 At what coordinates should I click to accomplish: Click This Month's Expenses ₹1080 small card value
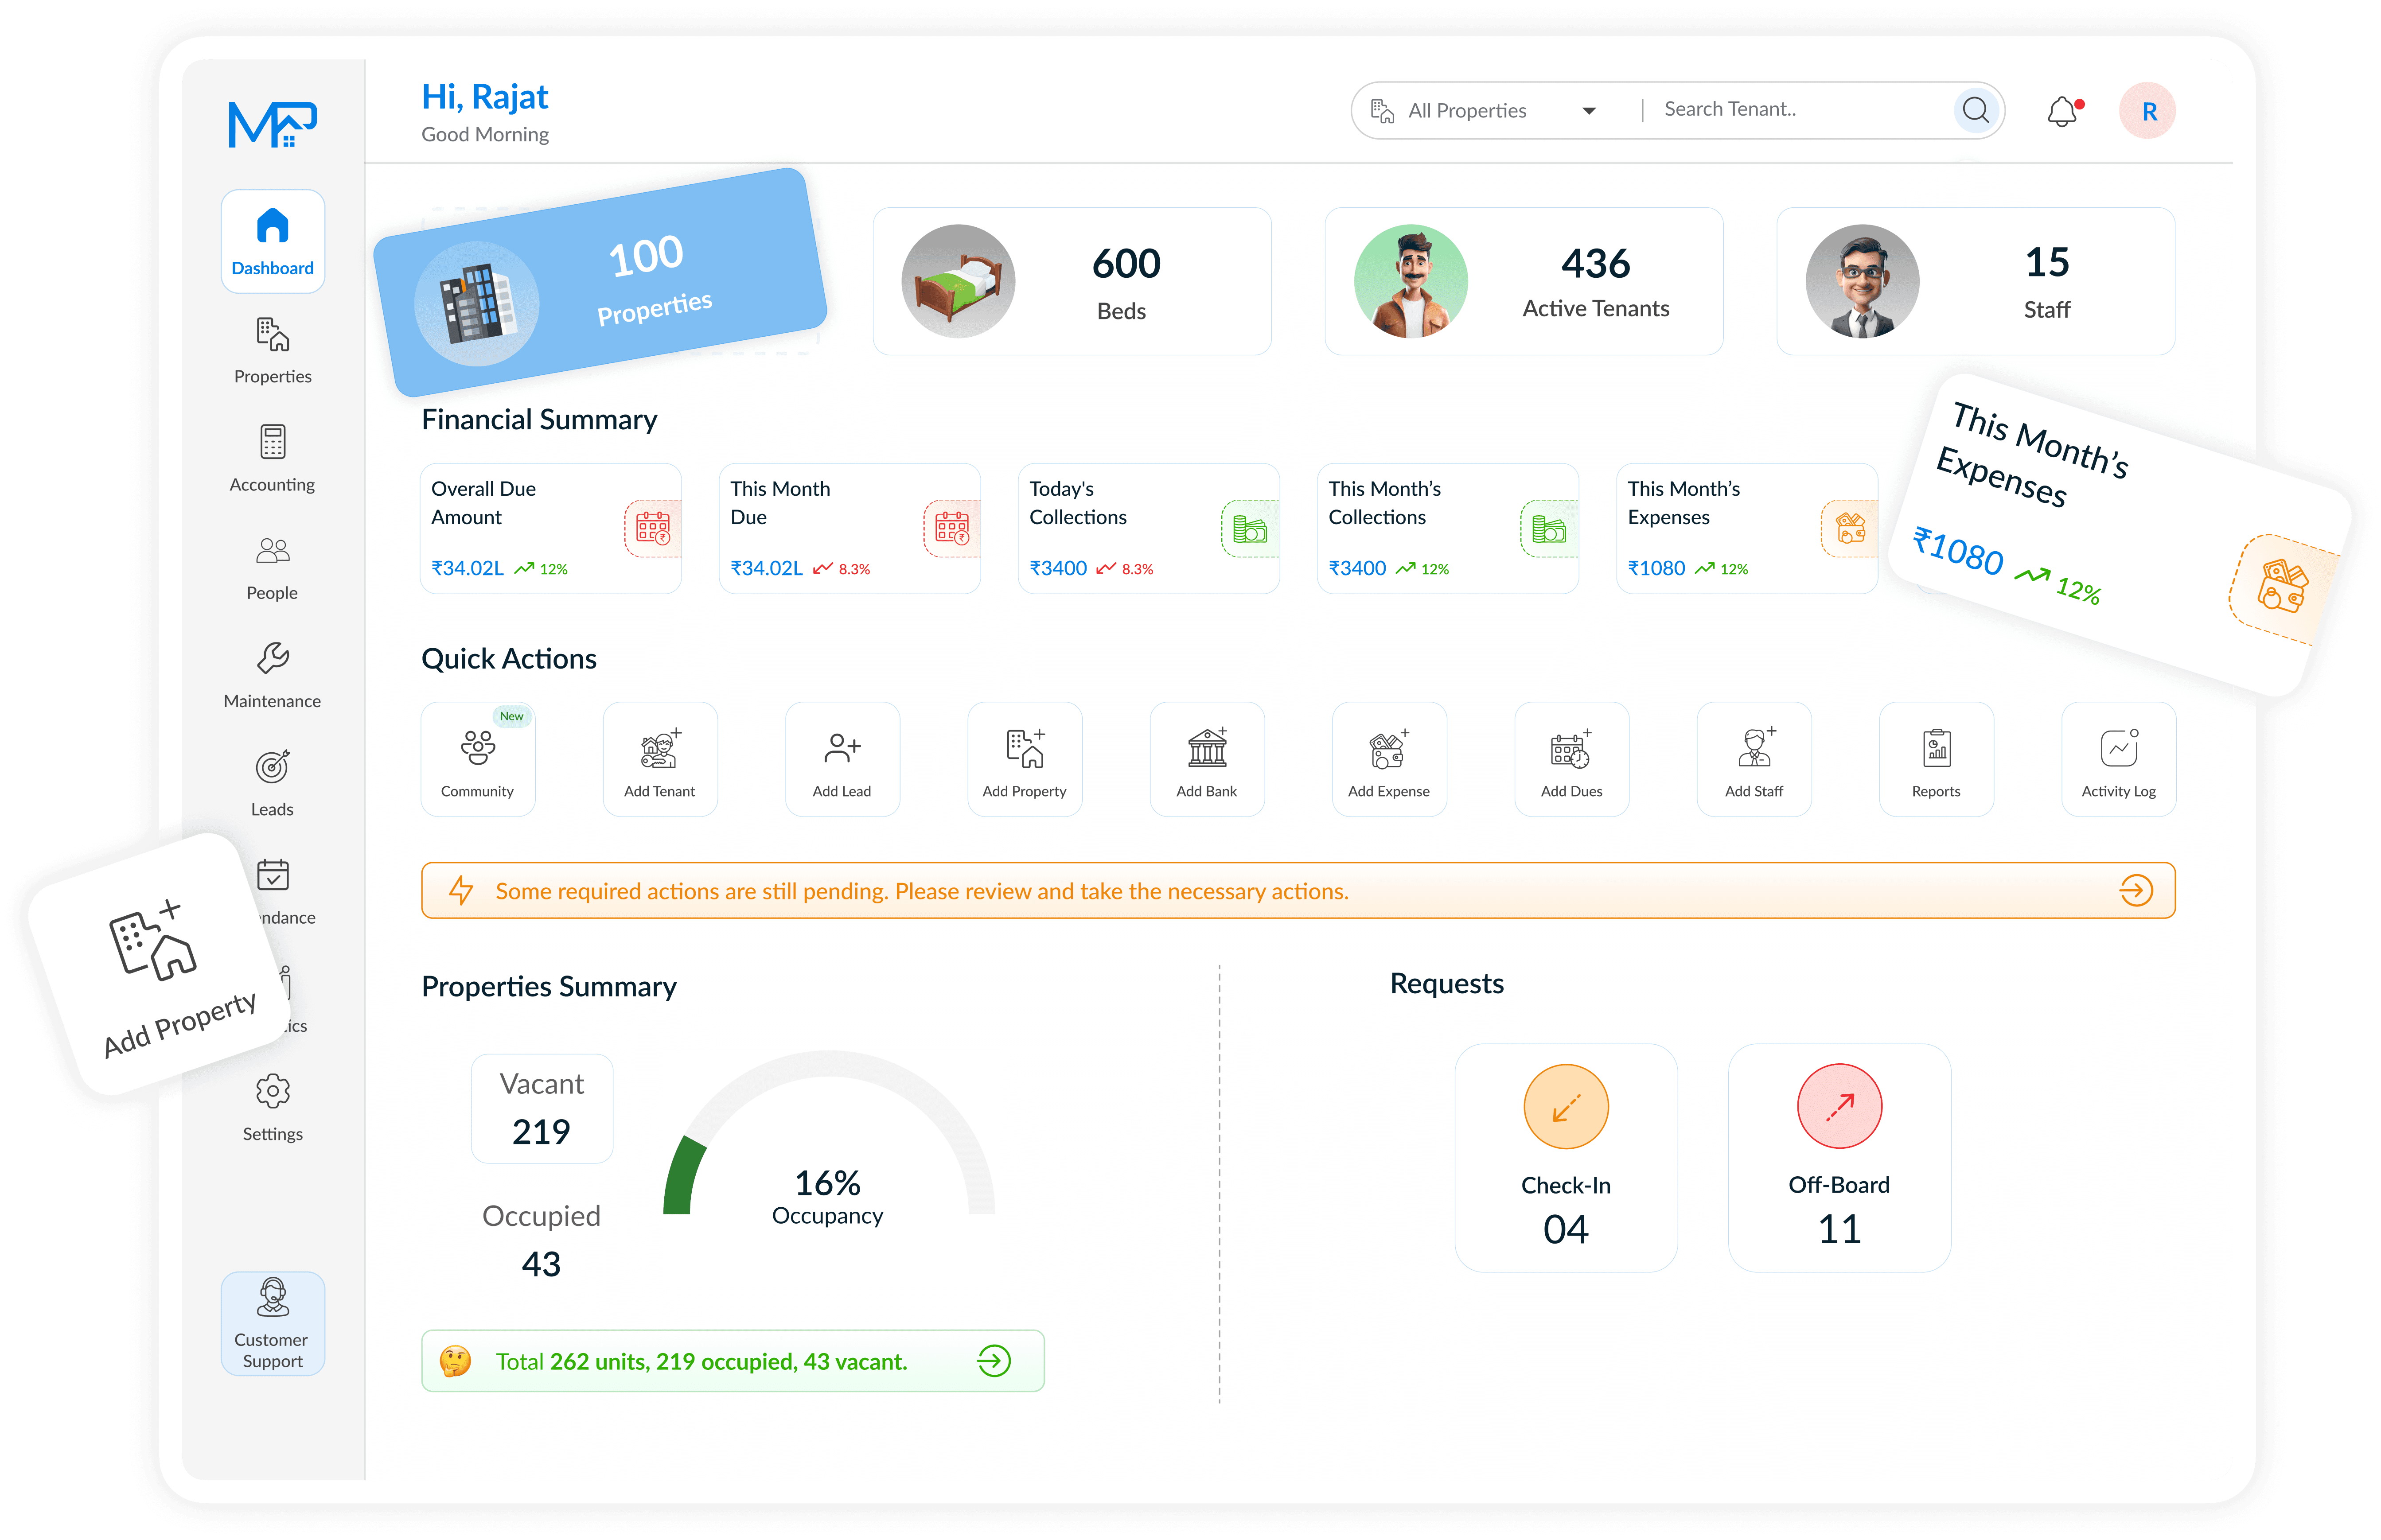[1657, 568]
